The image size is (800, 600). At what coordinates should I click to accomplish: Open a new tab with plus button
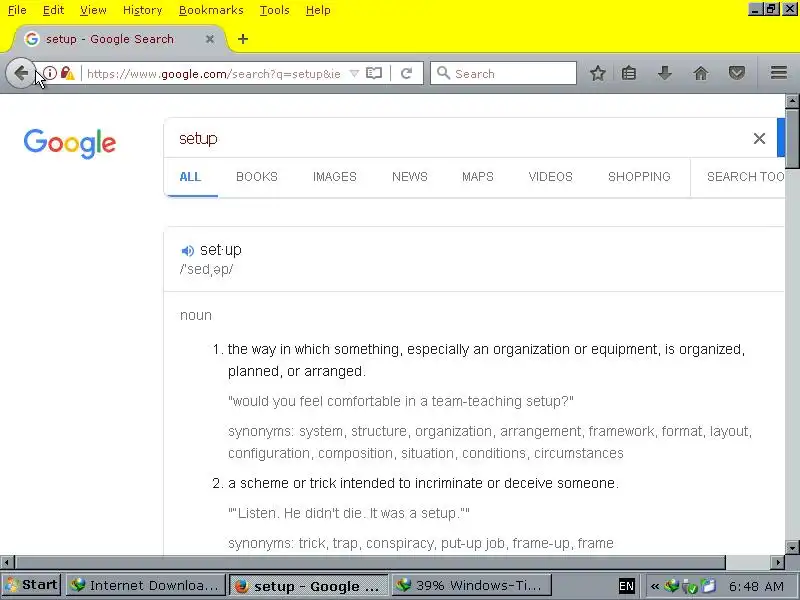(243, 39)
